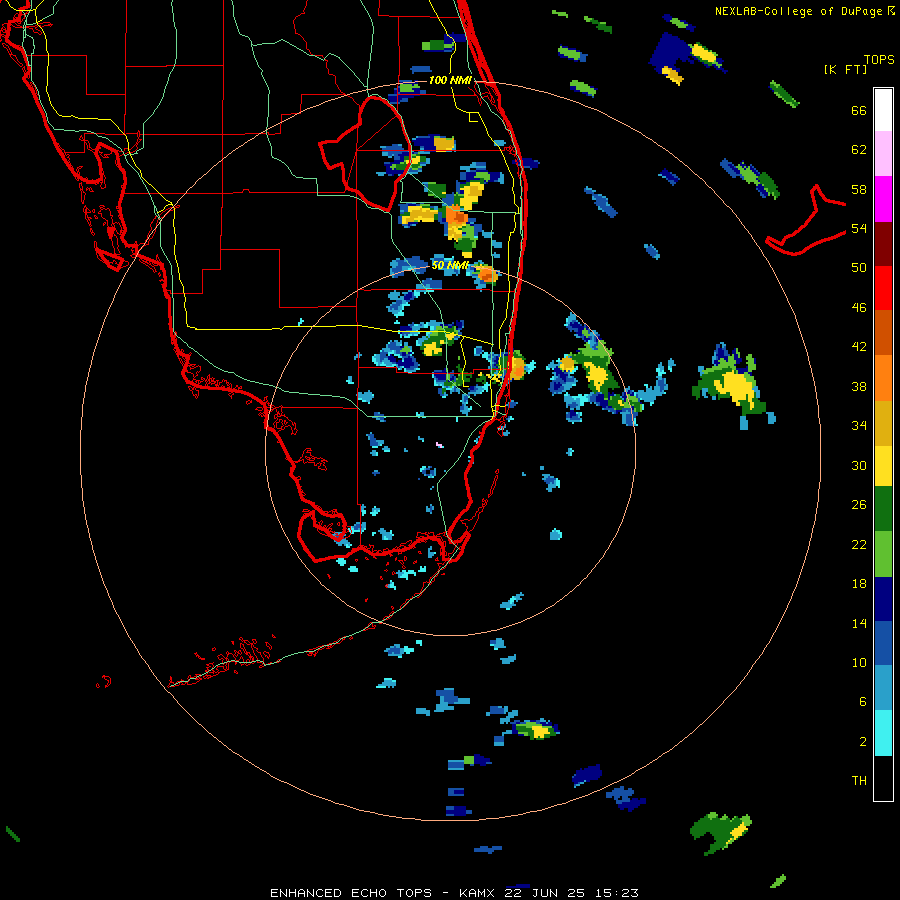The height and width of the screenshot is (900, 900).
Task: Select the magenta legend swatch
Action: (883, 199)
